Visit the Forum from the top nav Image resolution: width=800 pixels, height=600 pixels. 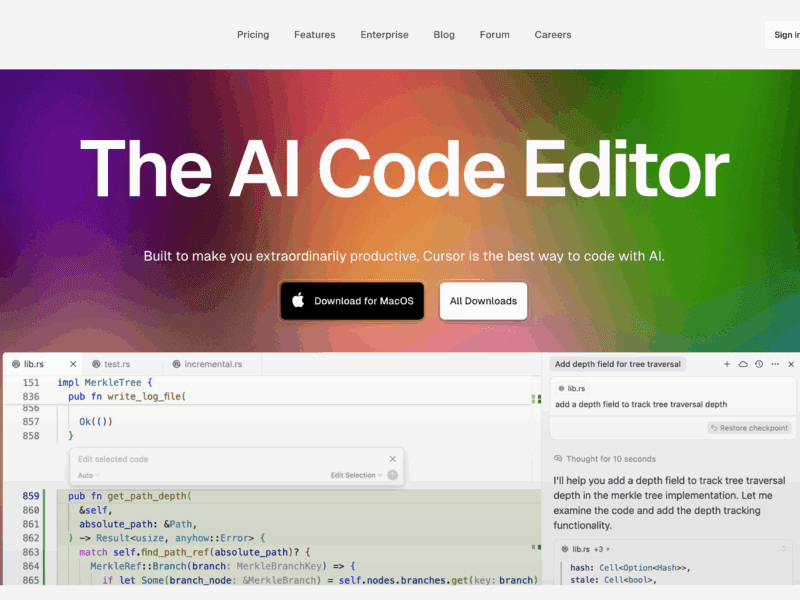pyautogui.click(x=494, y=35)
